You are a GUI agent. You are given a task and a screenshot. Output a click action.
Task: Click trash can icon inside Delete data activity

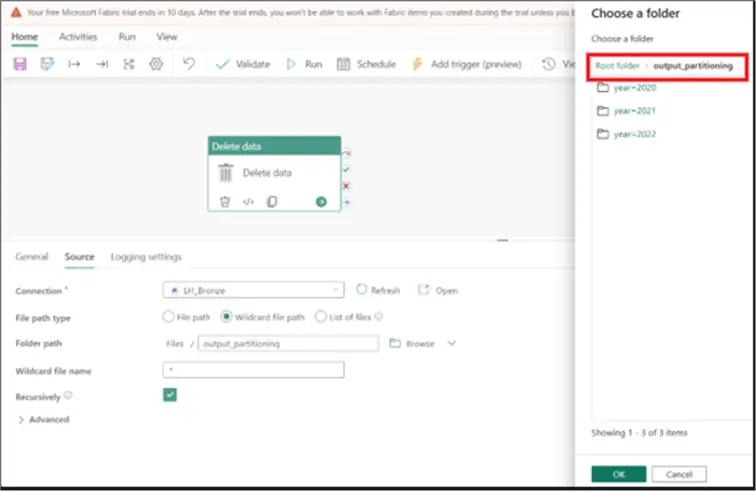[x=226, y=173]
